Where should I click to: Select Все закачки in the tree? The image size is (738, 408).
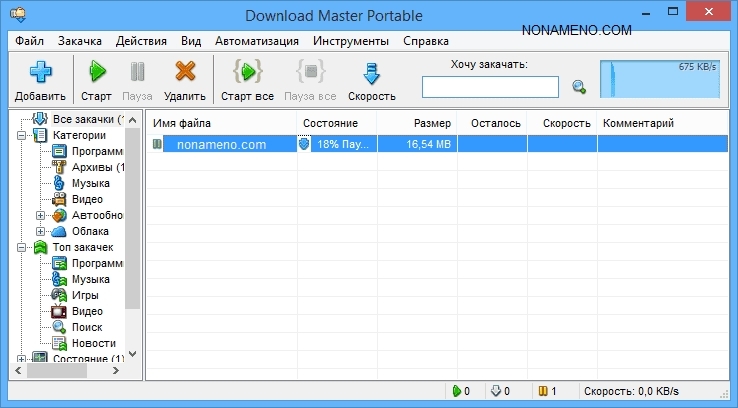pyautogui.click(x=88, y=119)
